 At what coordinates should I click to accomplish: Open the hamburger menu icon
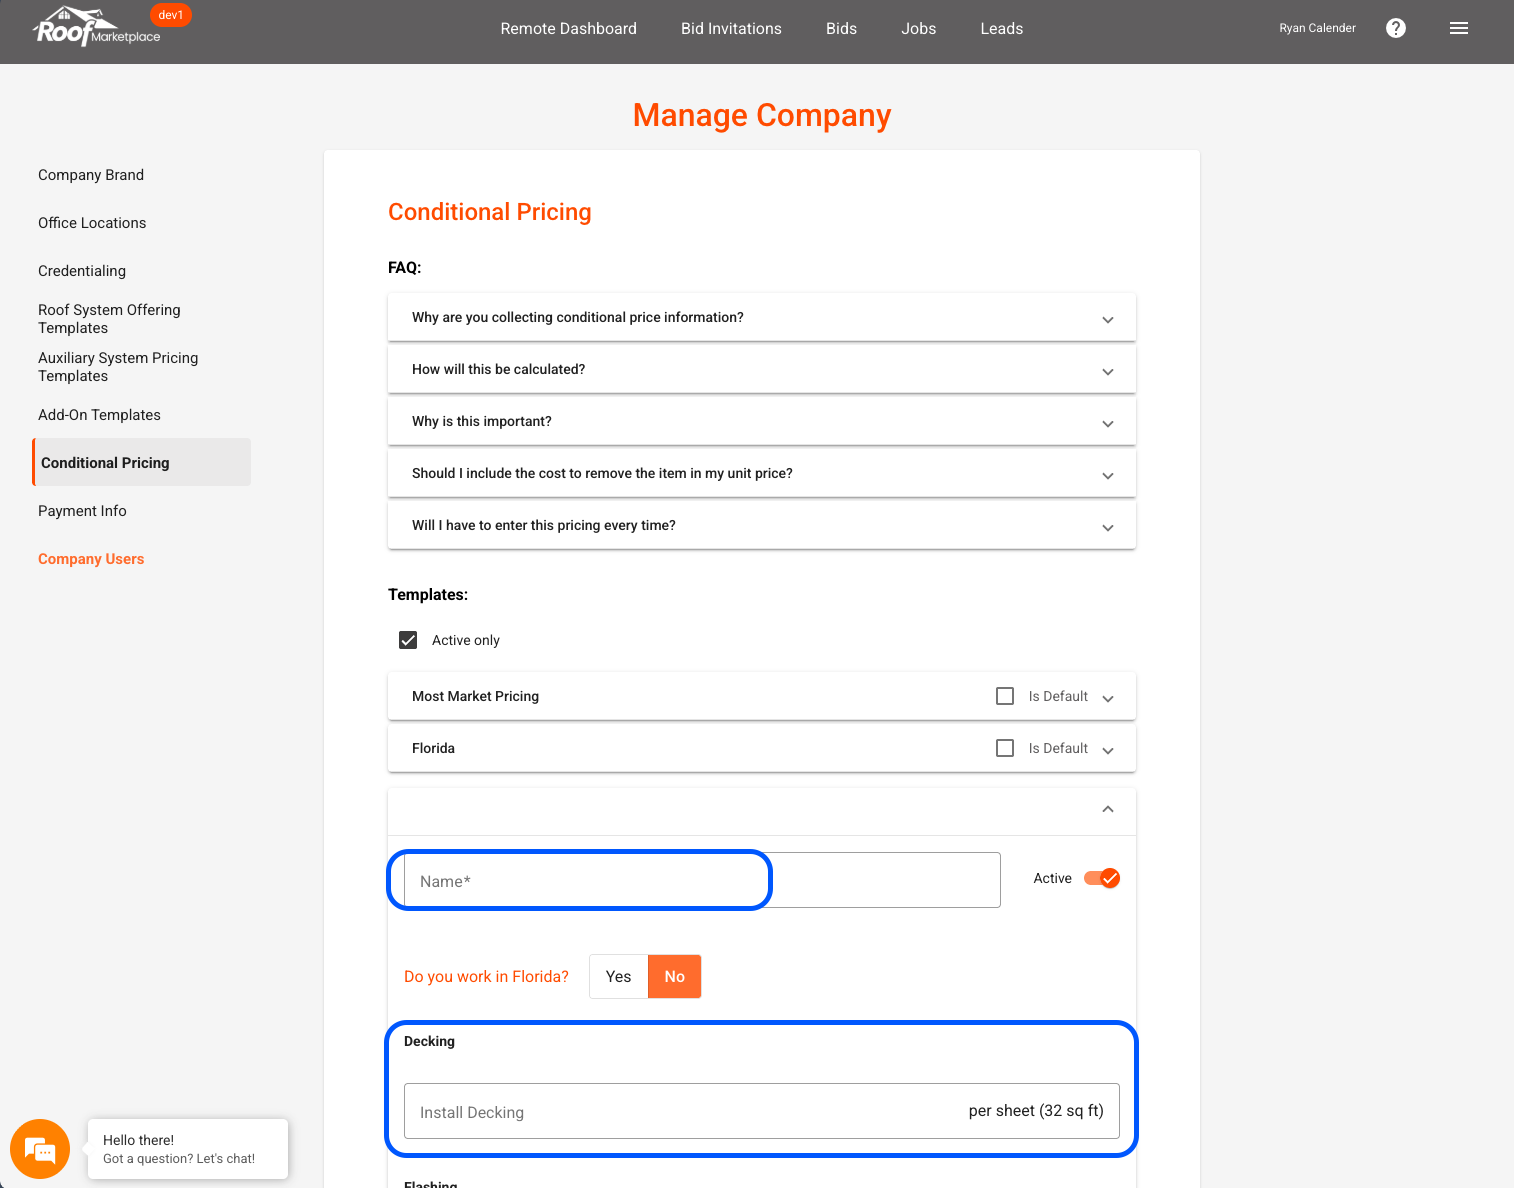[1459, 28]
